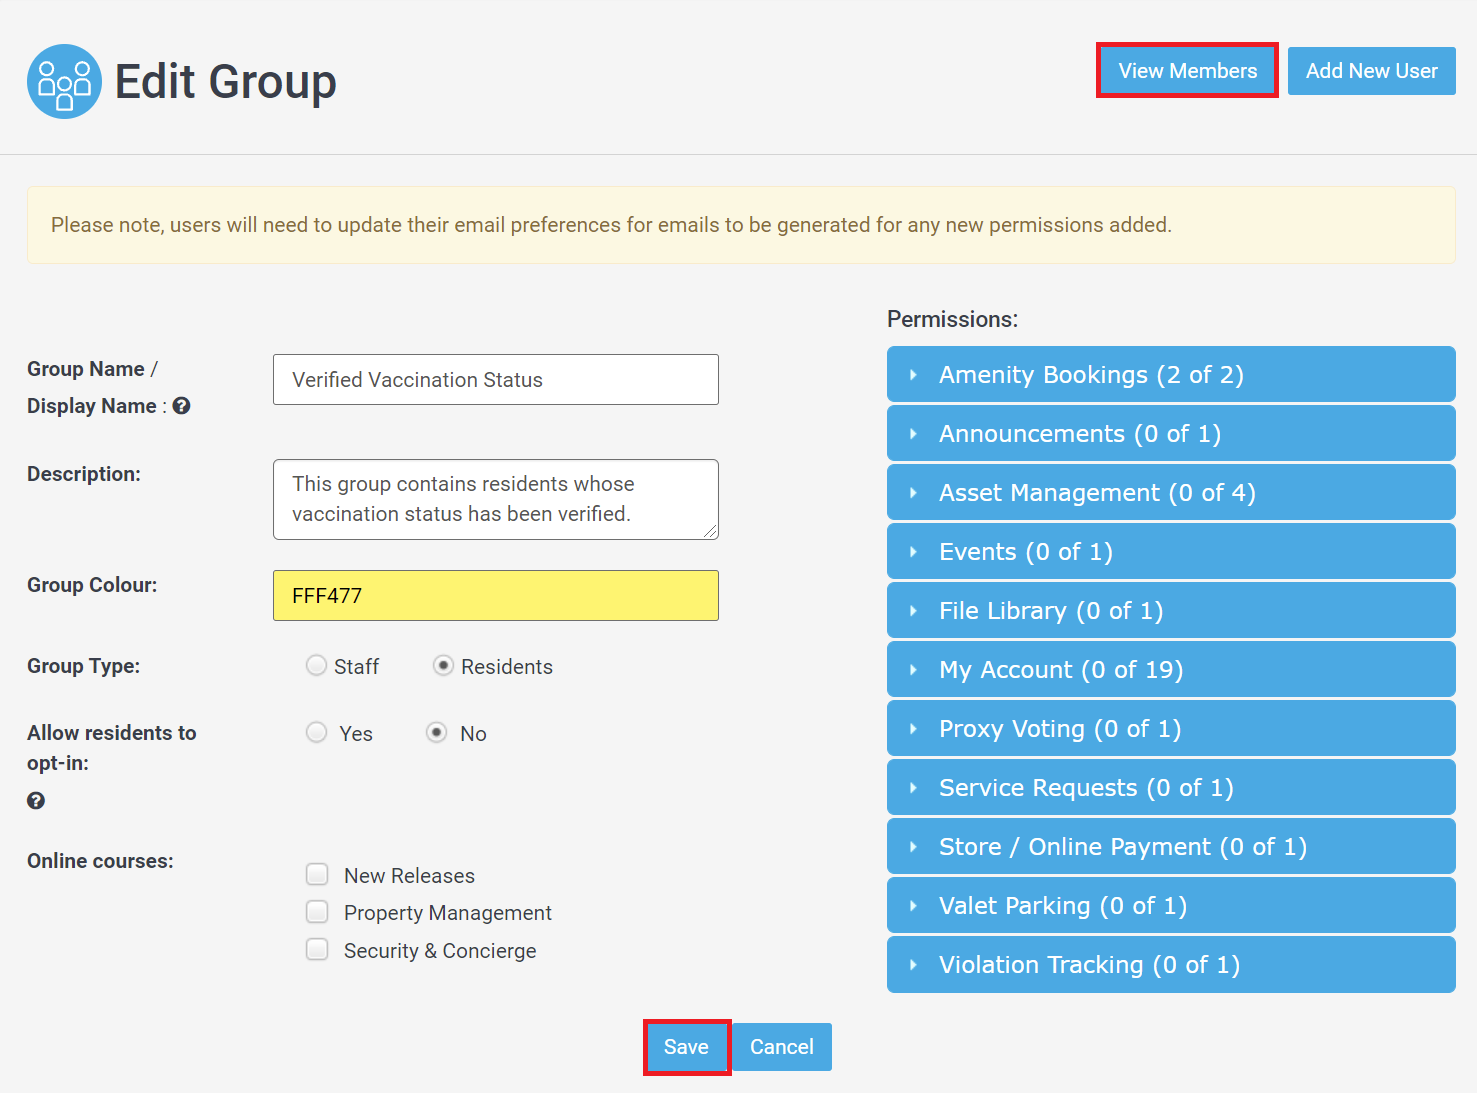The height and width of the screenshot is (1093, 1477).
Task: Check the New Releases course
Action: click(x=317, y=875)
